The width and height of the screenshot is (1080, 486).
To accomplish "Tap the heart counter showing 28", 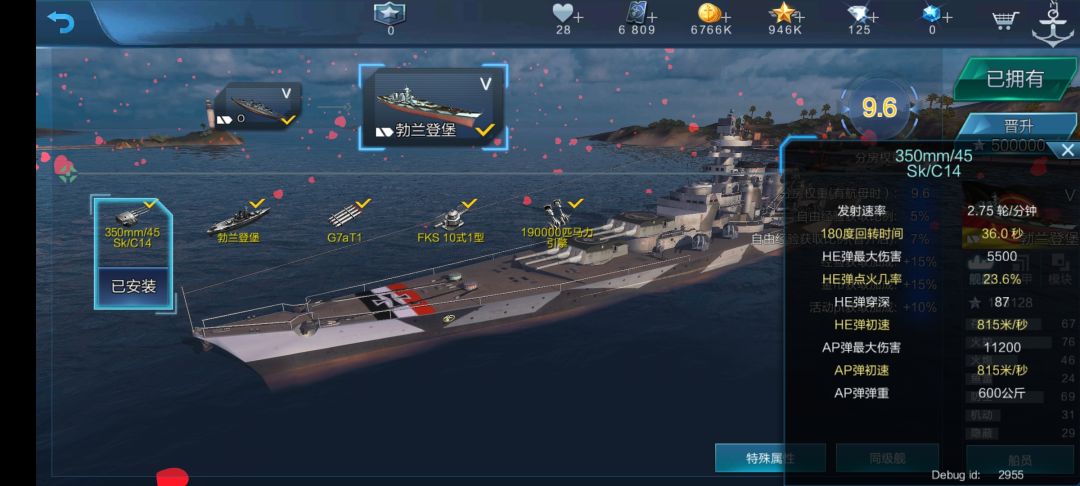I will coord(563,19).
